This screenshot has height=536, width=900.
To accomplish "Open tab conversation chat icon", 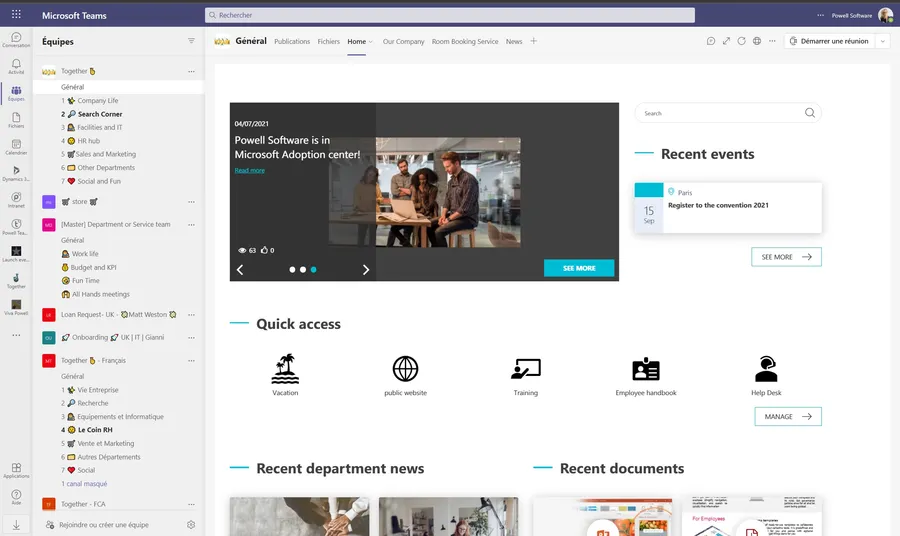I will click(x=711, y=41).
